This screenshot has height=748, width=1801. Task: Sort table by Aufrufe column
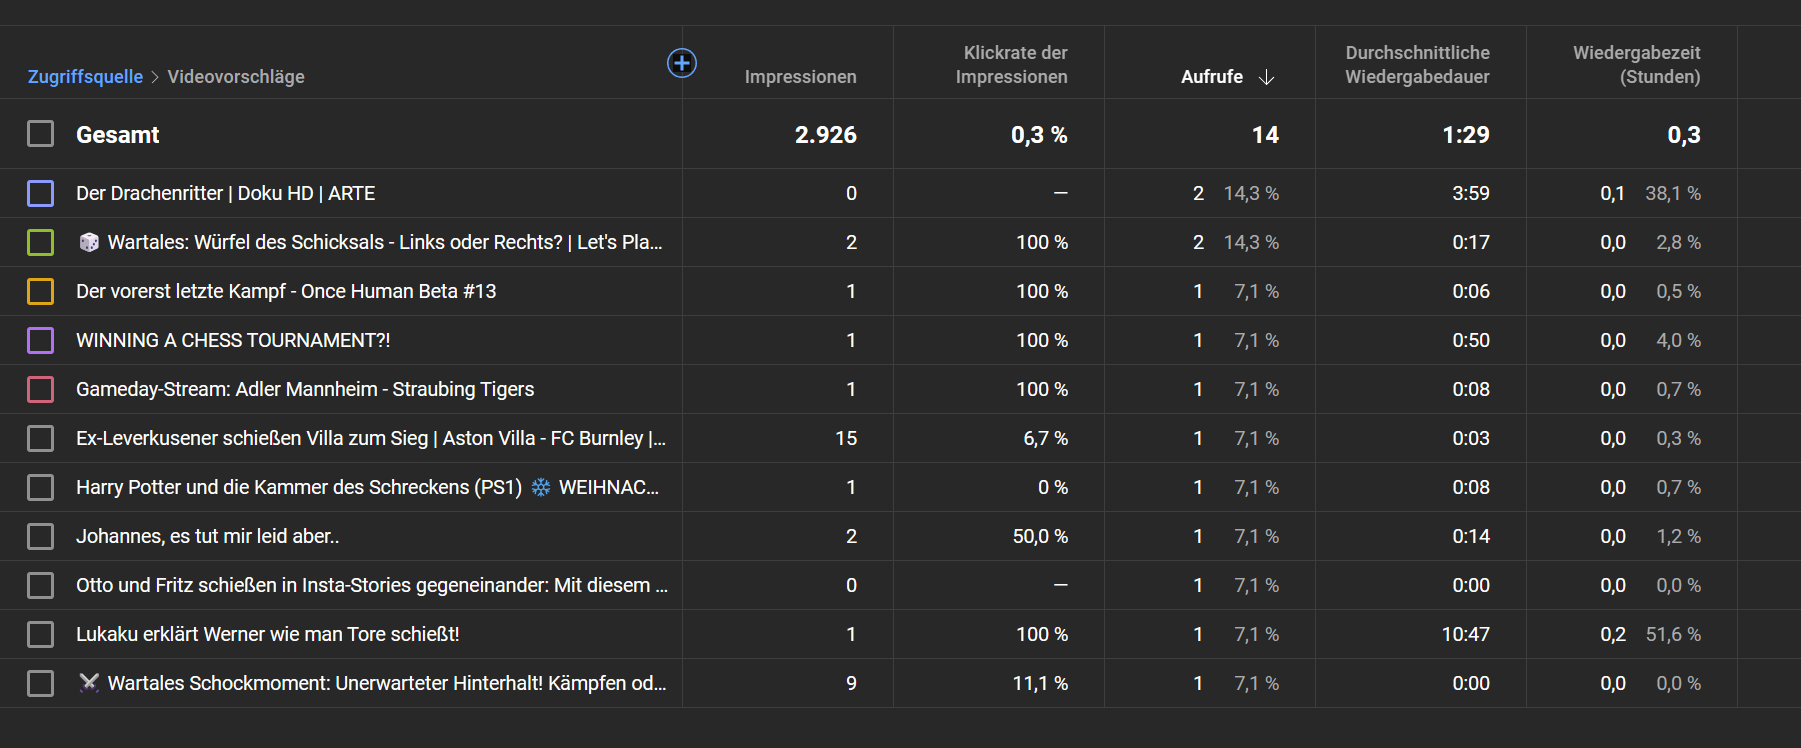click(x=1211, y=77)
